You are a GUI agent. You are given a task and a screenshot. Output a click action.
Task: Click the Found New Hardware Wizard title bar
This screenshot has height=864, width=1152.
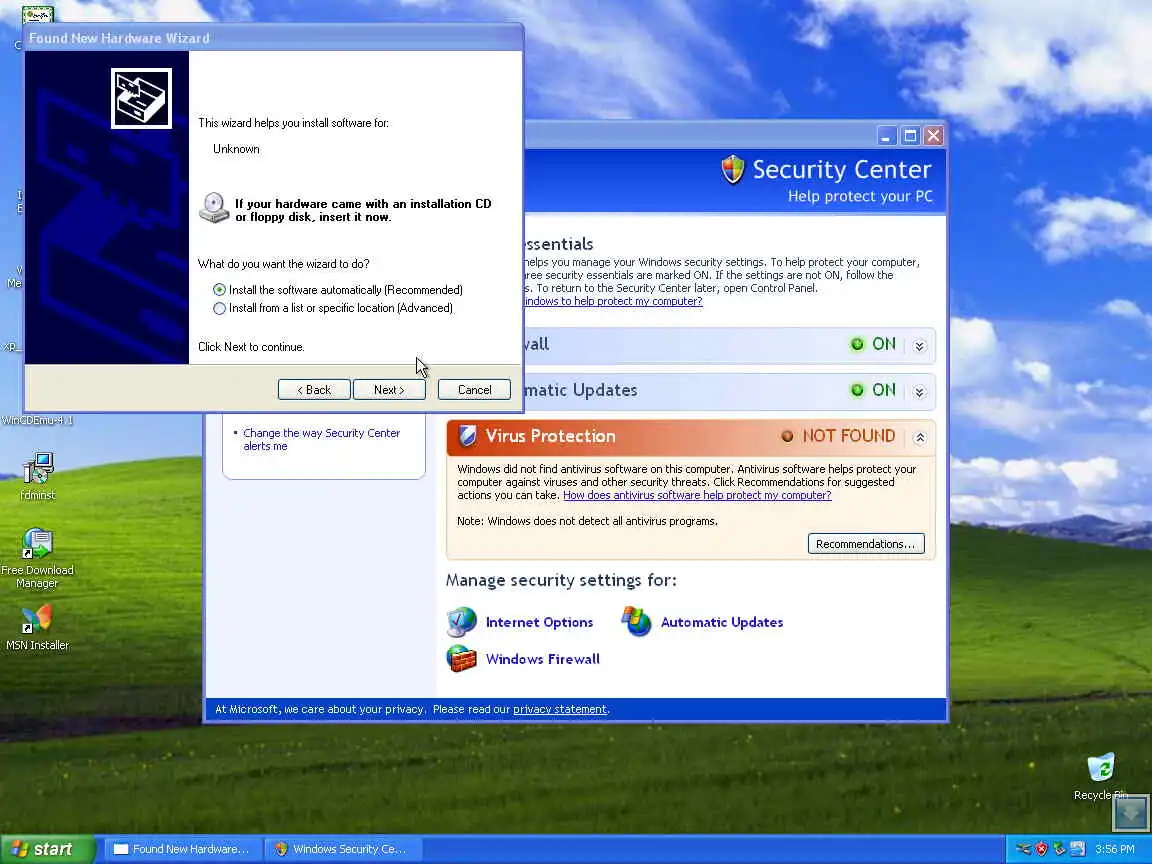273,38
